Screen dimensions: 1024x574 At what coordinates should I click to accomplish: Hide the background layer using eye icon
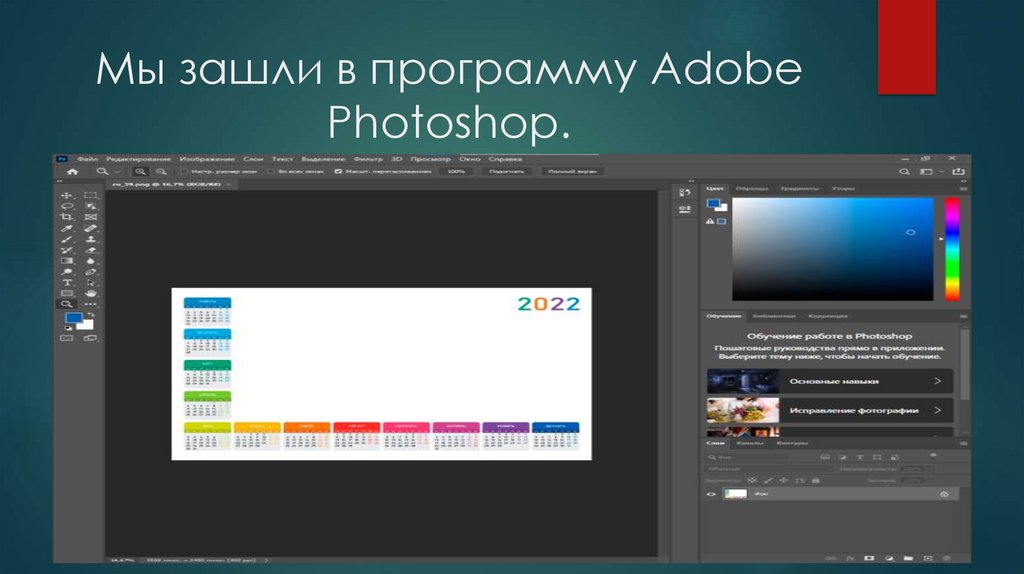click(712, 494)
